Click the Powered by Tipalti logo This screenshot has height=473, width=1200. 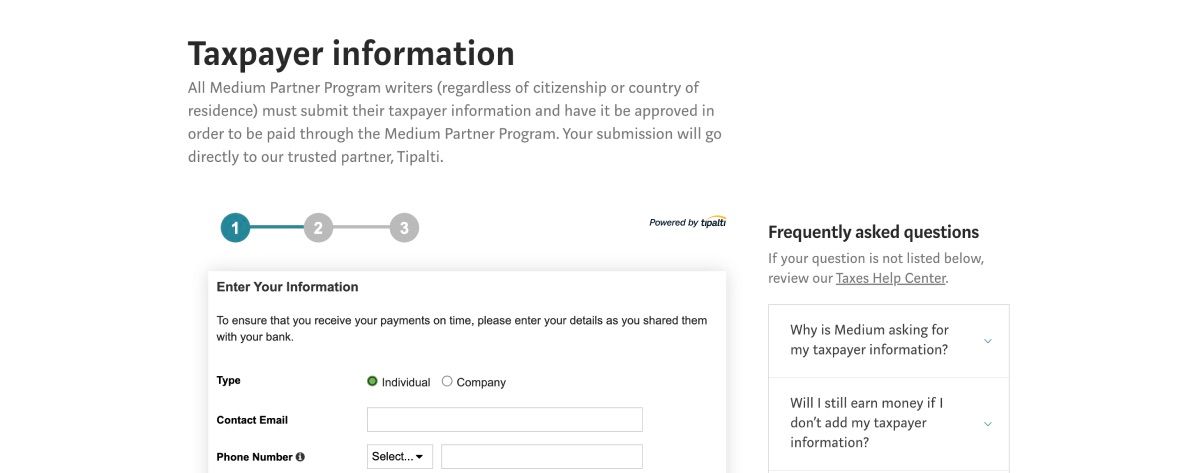point(687,222)
